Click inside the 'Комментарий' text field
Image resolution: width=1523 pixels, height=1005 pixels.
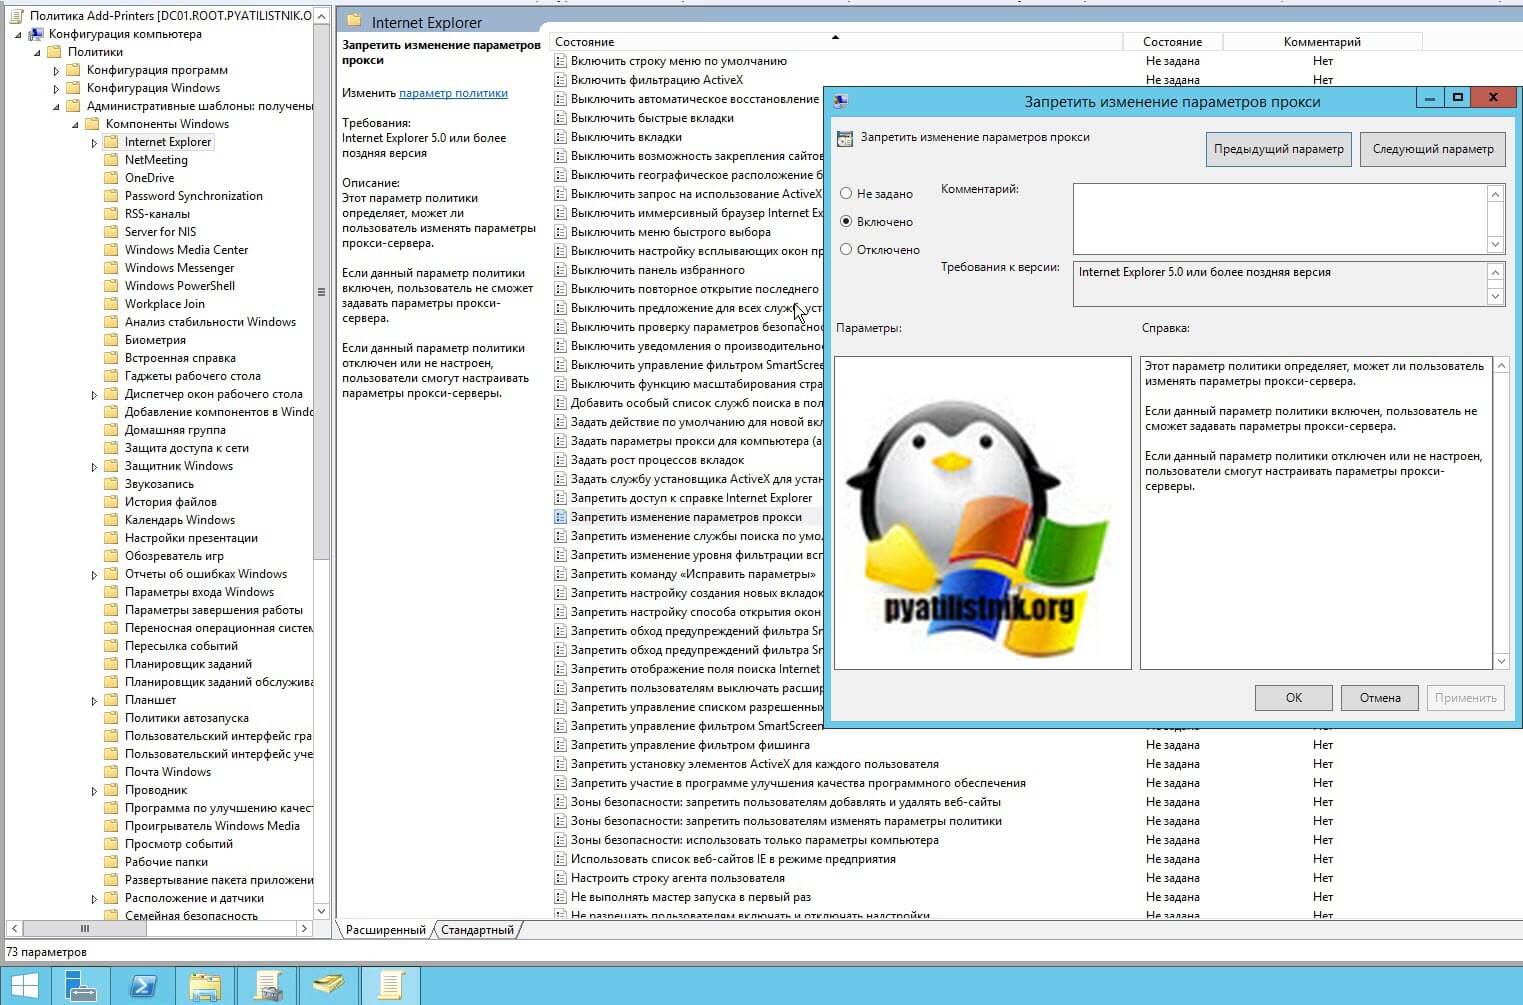(1280, 218)
